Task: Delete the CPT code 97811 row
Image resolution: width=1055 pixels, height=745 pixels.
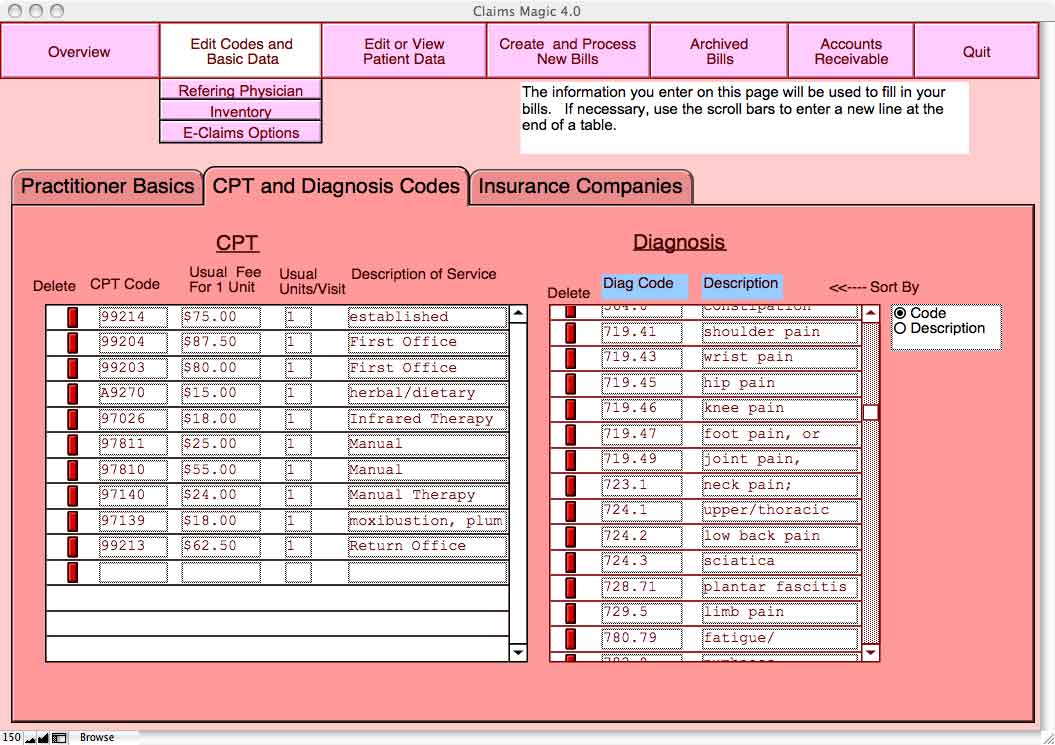Action: click(72, 444)
